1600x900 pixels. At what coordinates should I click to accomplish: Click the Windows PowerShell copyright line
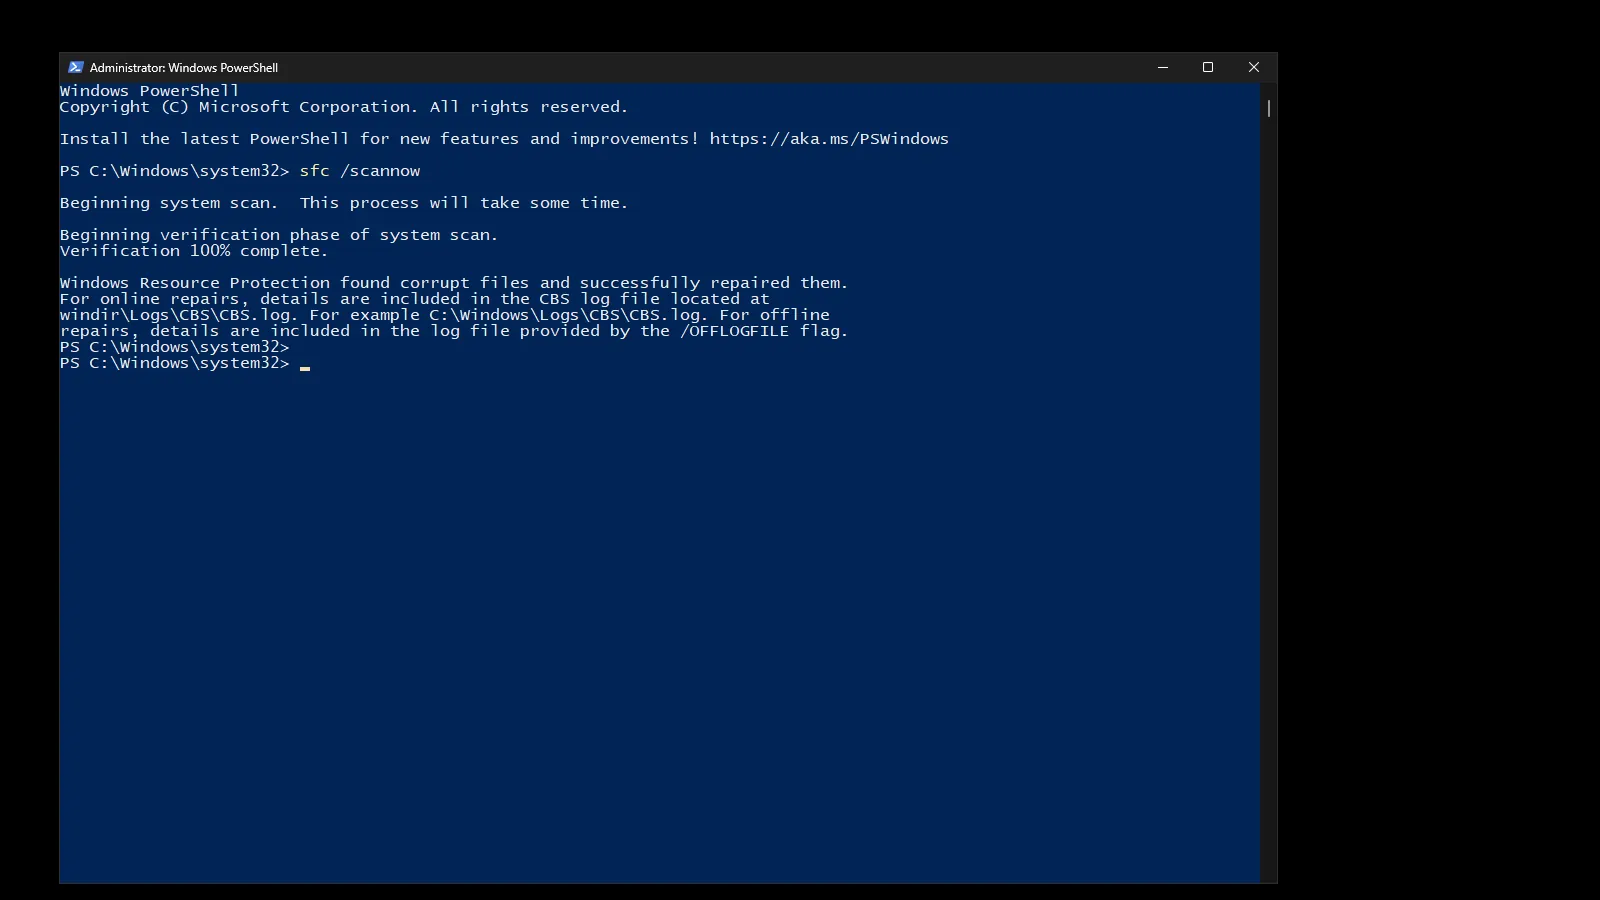click(344, 106)
